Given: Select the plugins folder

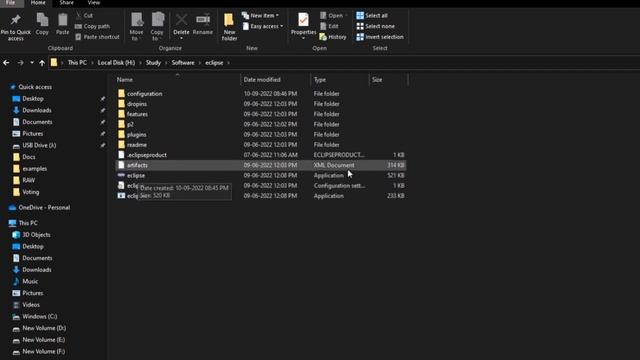Looking at the screenshot, I should coord(261,134).
